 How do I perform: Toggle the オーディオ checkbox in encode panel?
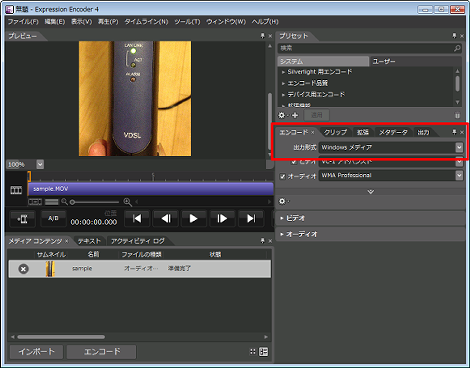pos(282,176)
